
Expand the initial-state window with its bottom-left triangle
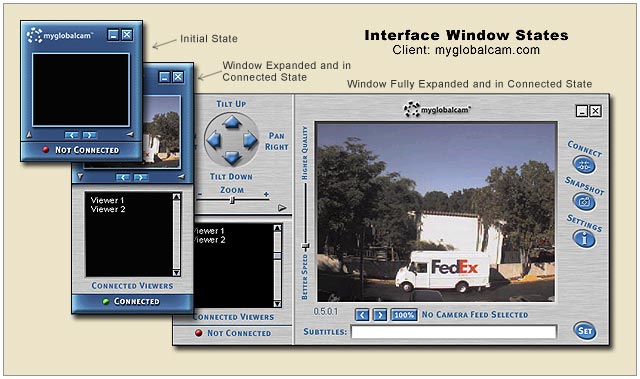(x=29, y=134)
